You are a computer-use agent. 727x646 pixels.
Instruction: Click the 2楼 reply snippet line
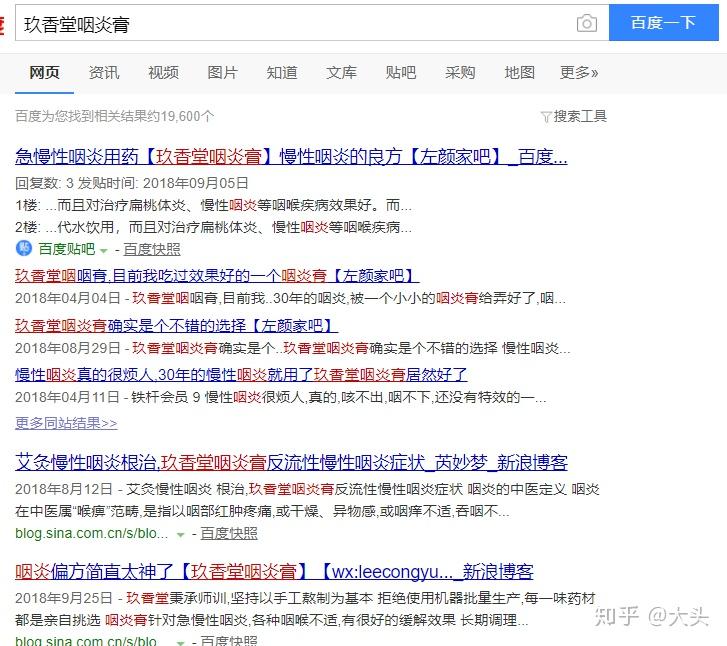pos(213,227)
